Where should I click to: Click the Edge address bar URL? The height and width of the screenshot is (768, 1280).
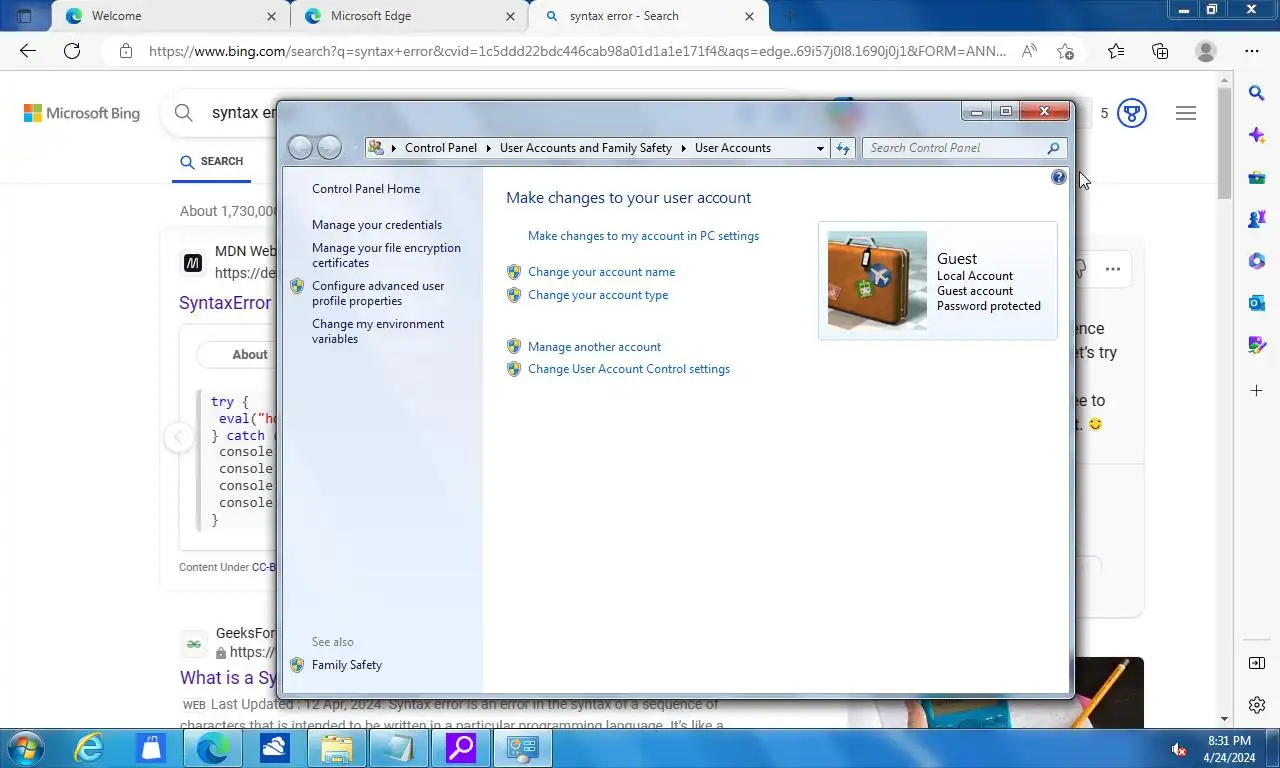point(577,51)
